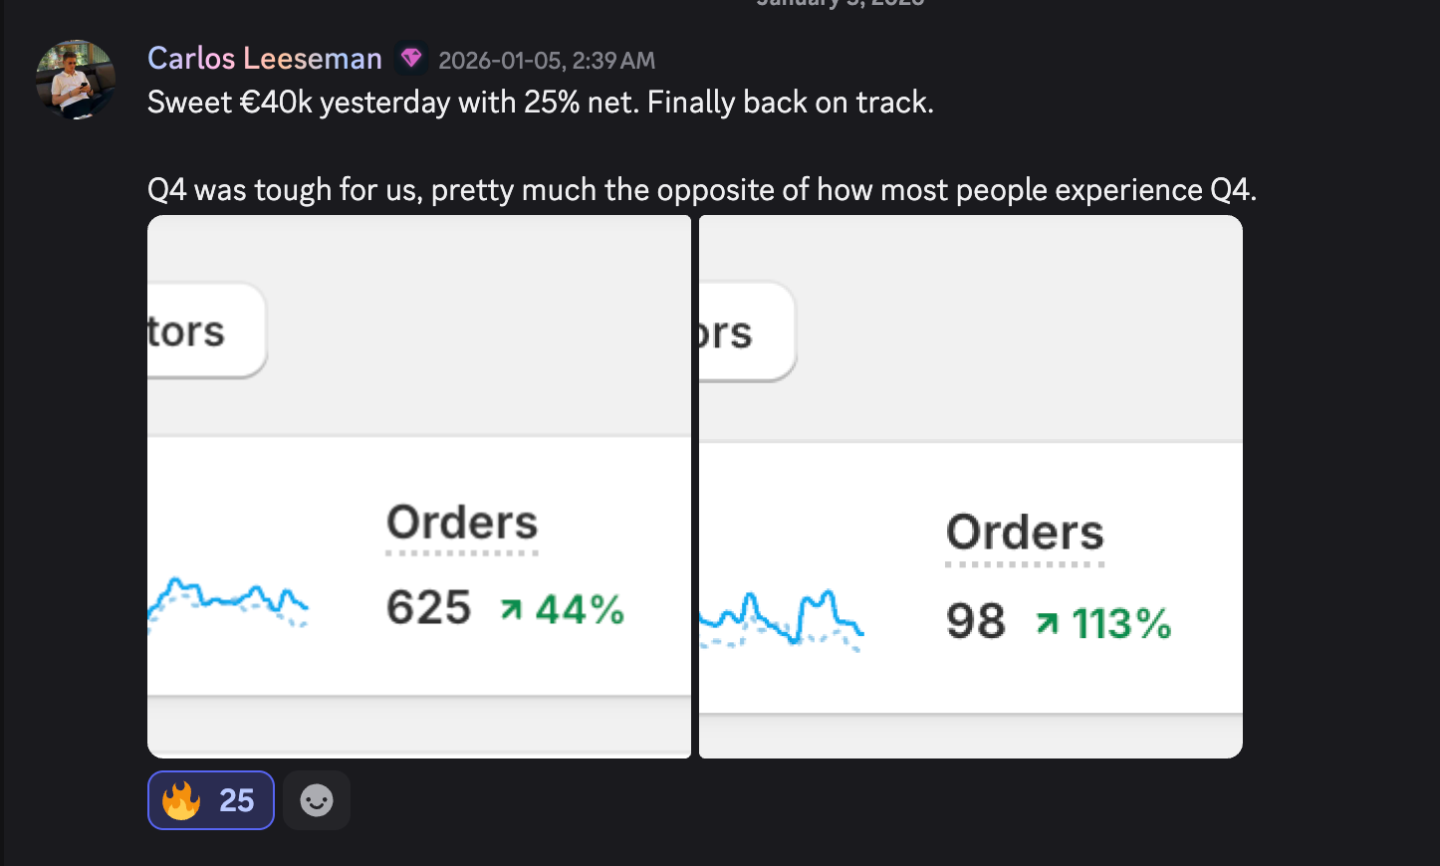Click the 98 orders count
The image size is (1440, 866).
tap(976, 622)
